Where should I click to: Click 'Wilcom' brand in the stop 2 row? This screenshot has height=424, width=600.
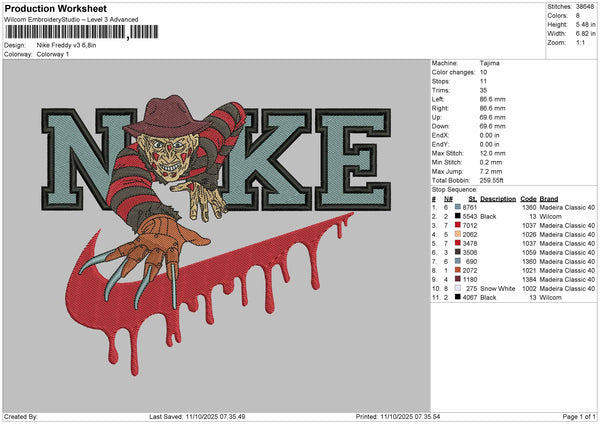pos(550,216)
